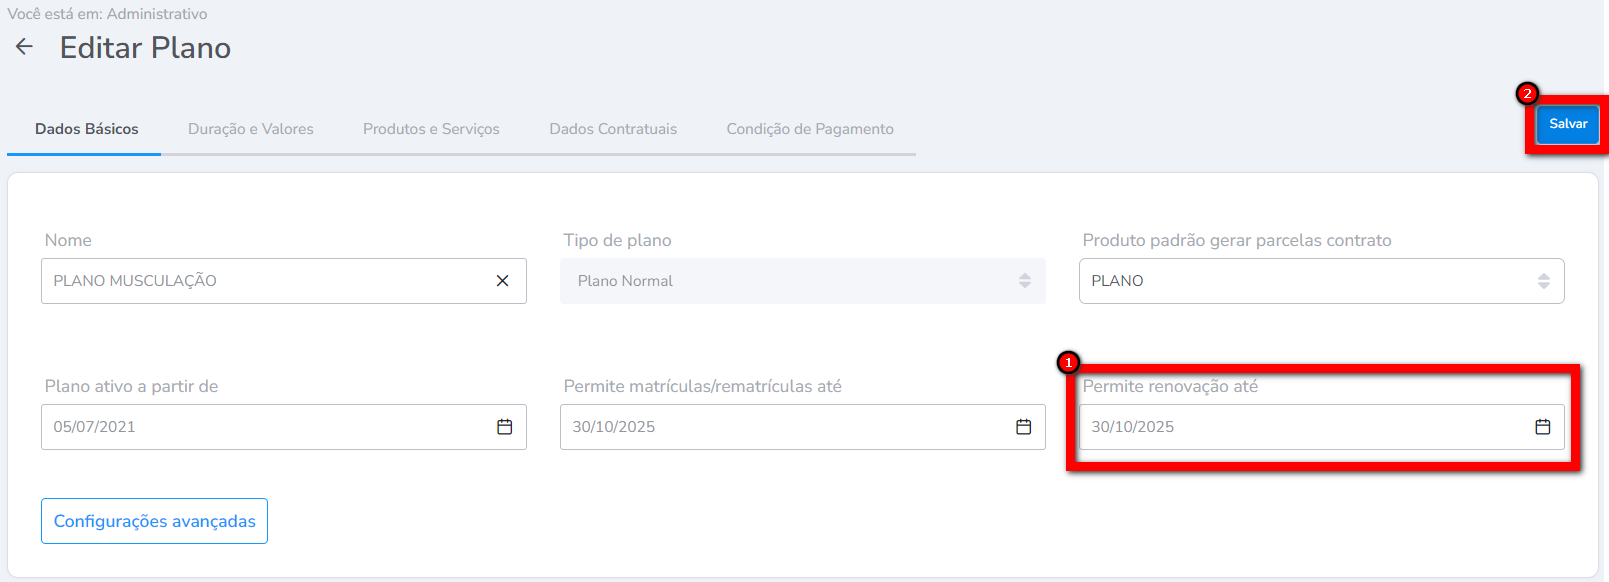This screenshot has width=1609, height=582.
Task: Select the Dados Contratuais tab
Action: pos(613,129)
